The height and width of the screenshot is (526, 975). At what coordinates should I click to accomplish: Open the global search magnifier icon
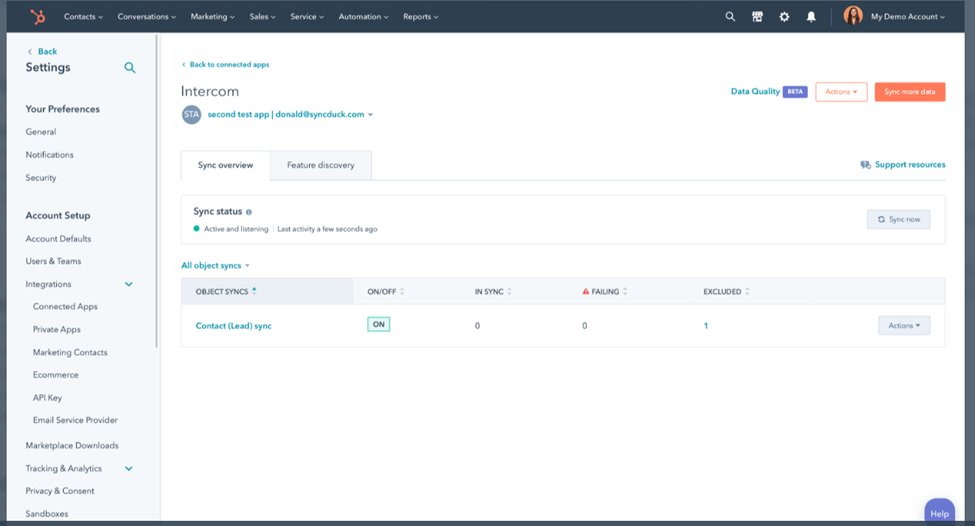(730, 17)
